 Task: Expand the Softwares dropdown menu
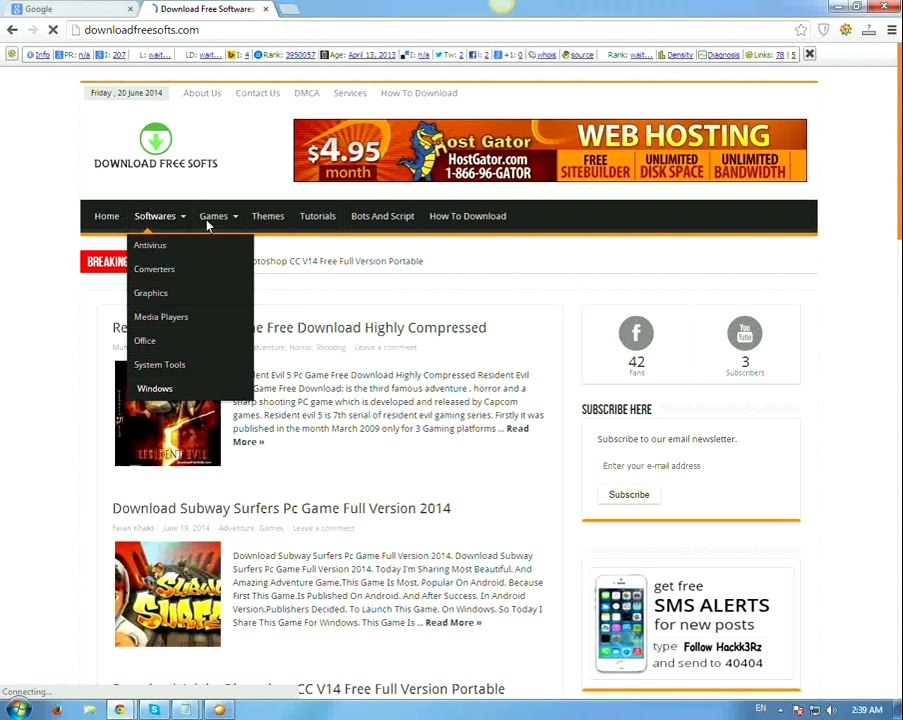tap(160, 216)
